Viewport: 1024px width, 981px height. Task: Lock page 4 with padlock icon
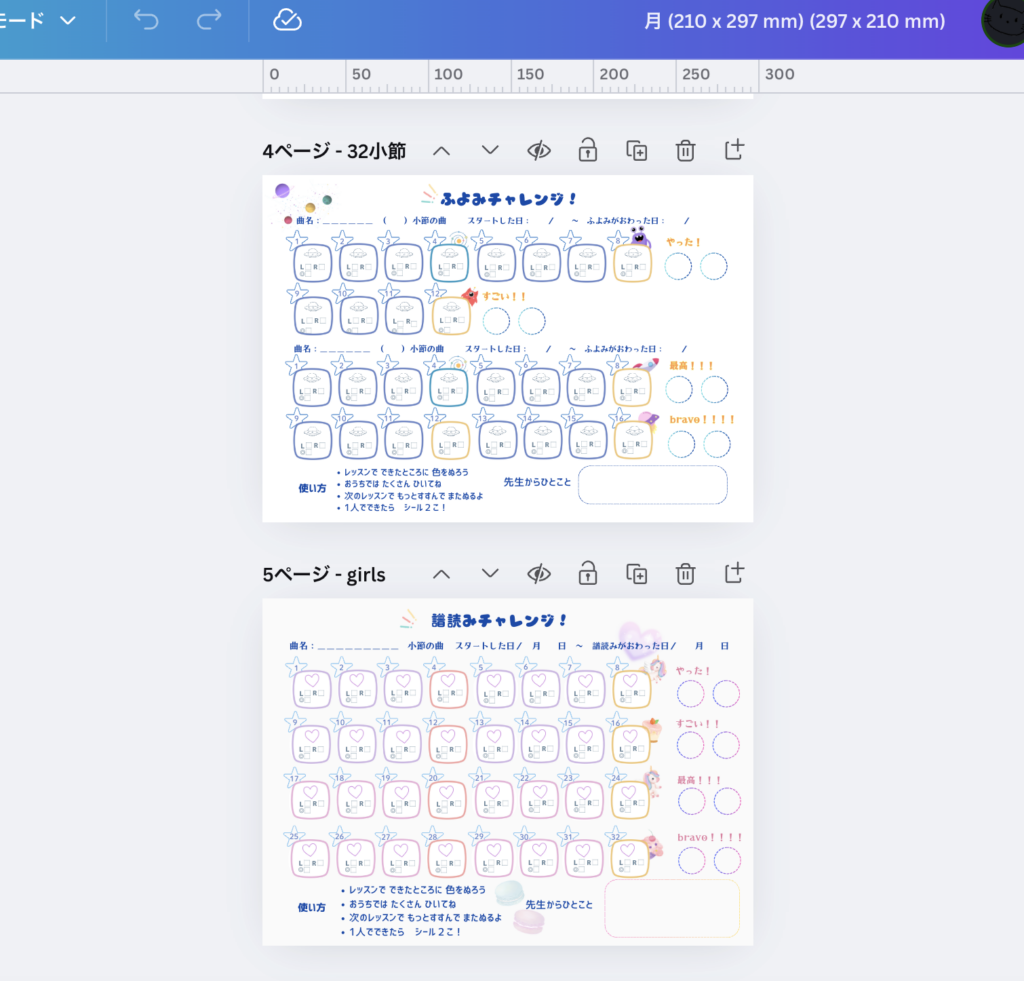click(587, 150)
